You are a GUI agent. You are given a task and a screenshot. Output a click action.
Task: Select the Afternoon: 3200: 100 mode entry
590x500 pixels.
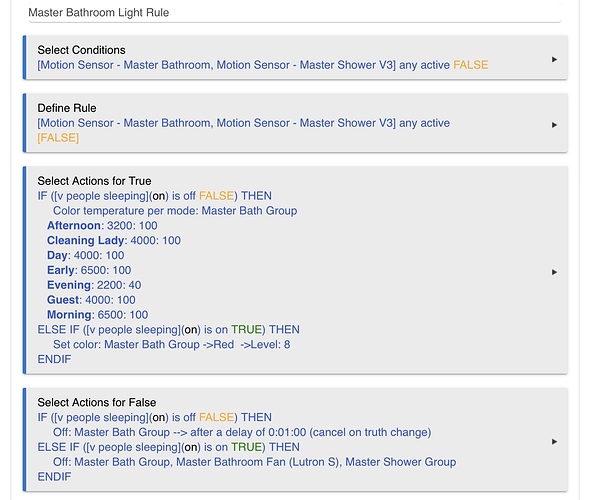click(x=102, y=226)
